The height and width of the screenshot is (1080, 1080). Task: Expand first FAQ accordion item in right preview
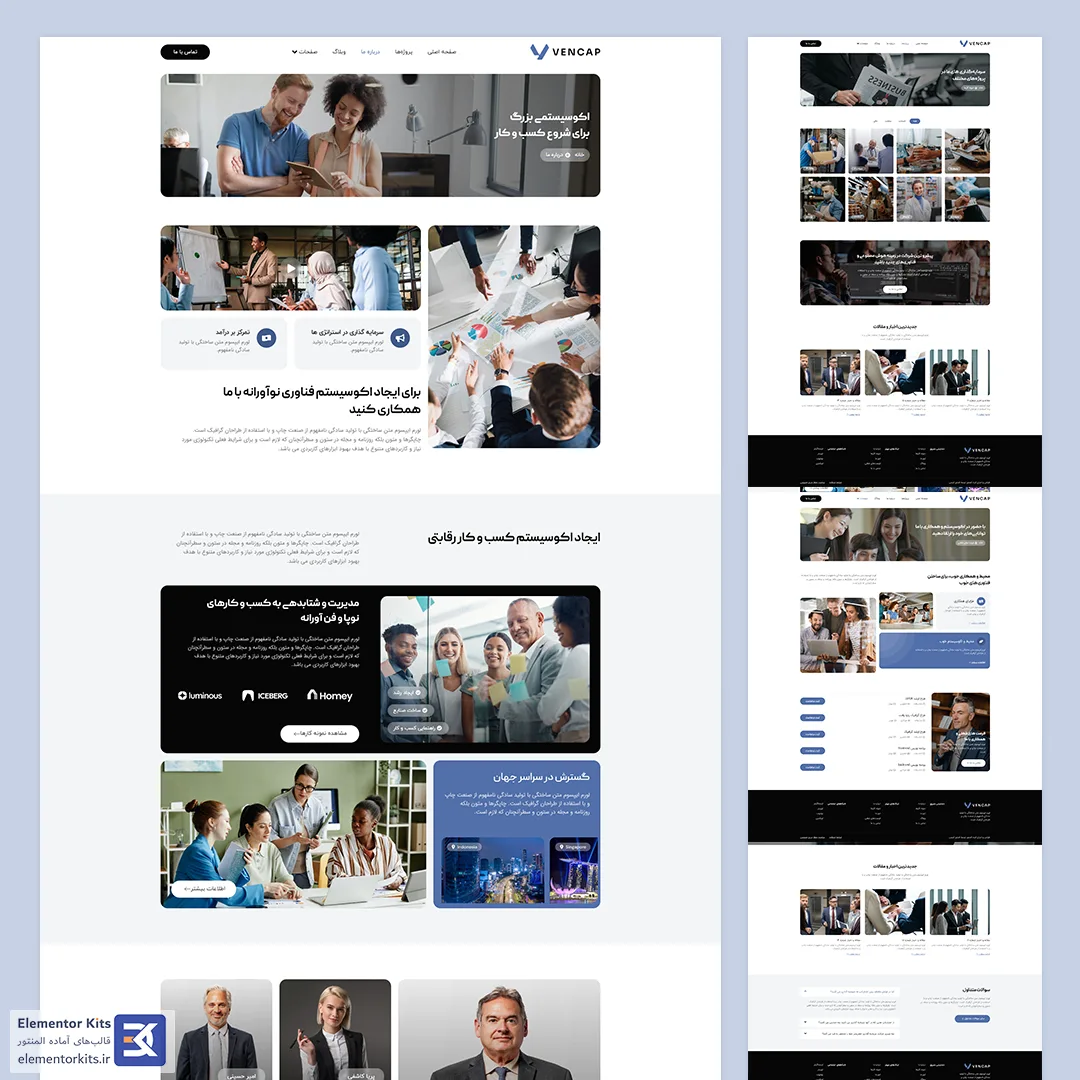click(850, 992)
